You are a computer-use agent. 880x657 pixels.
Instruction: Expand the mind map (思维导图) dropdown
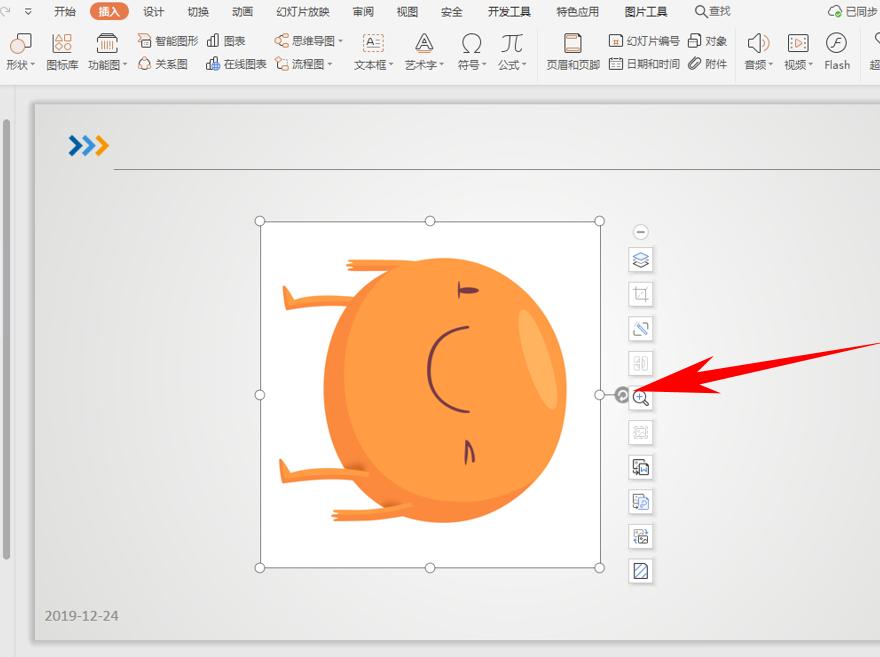pos(309,41)
